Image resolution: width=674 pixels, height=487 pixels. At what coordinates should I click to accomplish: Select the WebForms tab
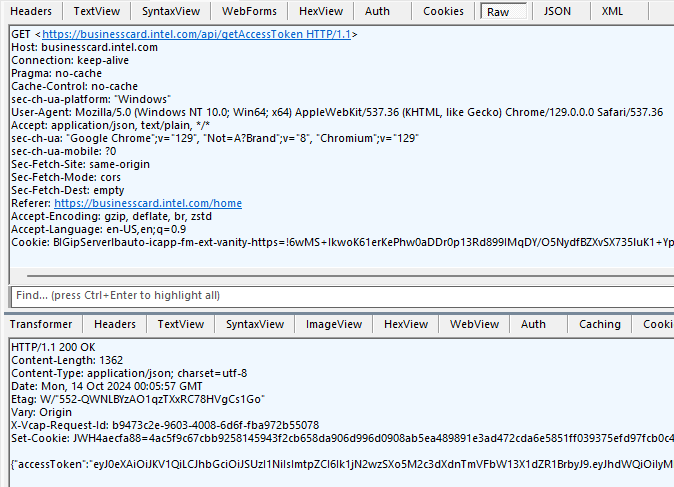(249, 11)
